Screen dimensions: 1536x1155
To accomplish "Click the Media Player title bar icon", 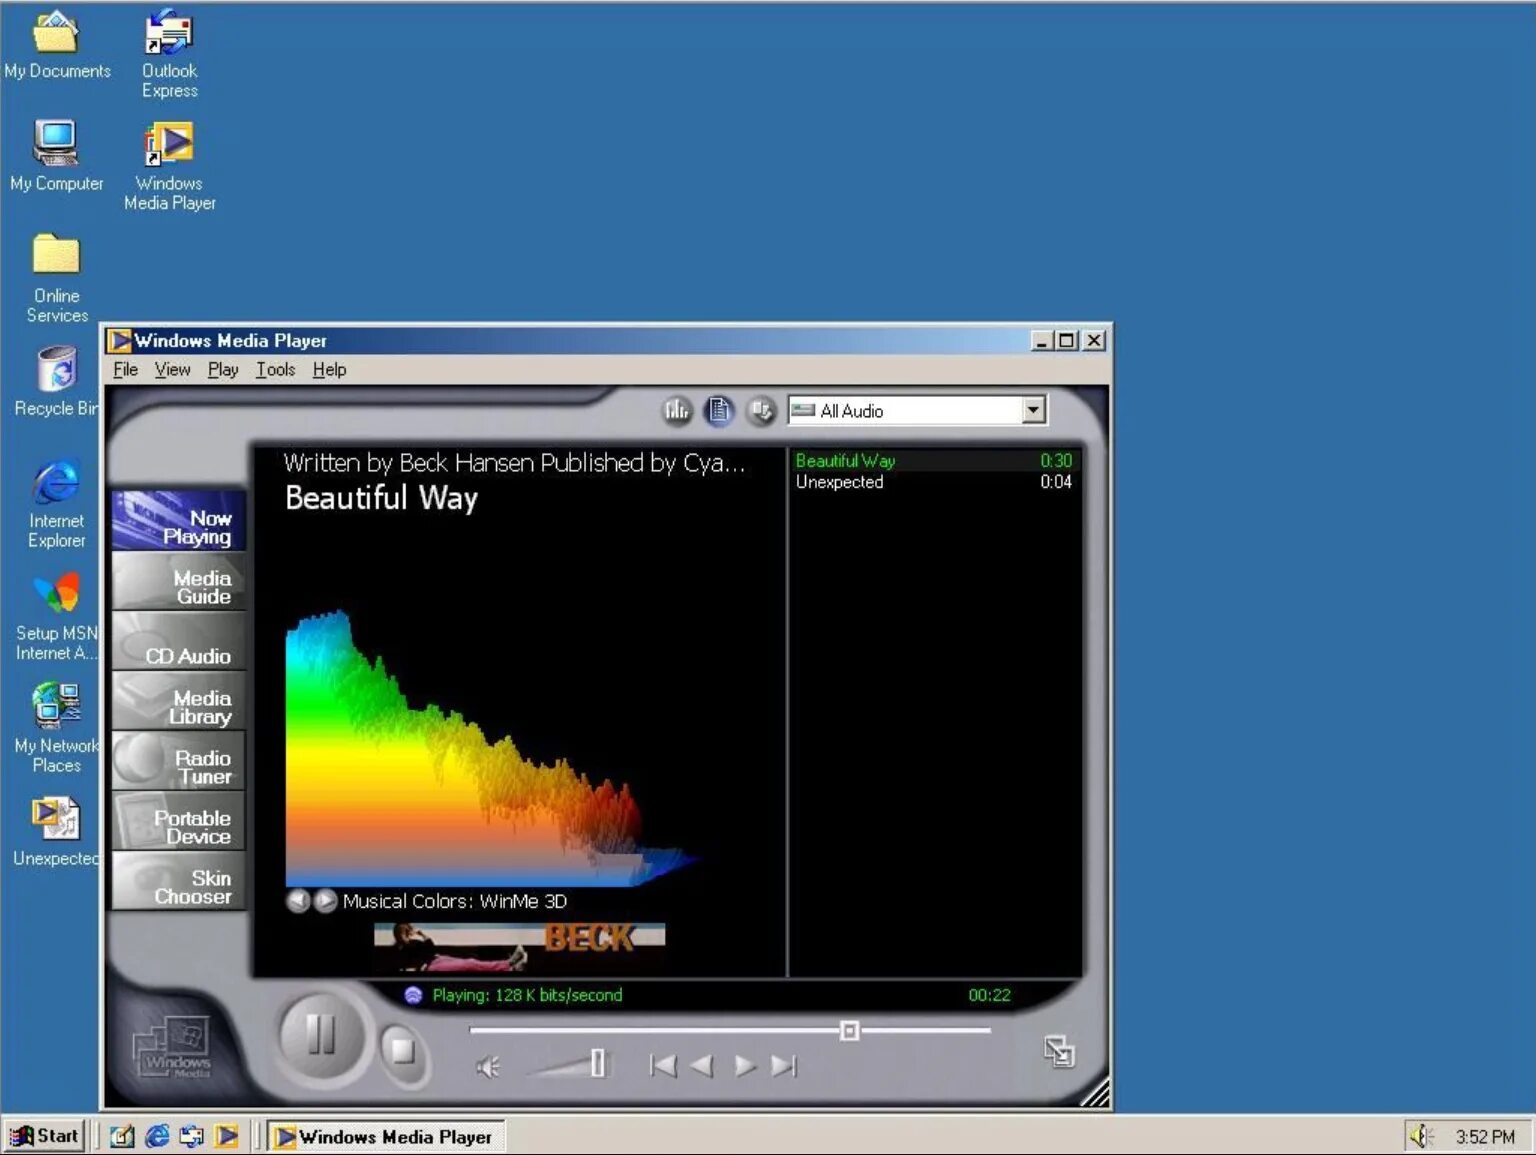I will click(x=120, y=341).
